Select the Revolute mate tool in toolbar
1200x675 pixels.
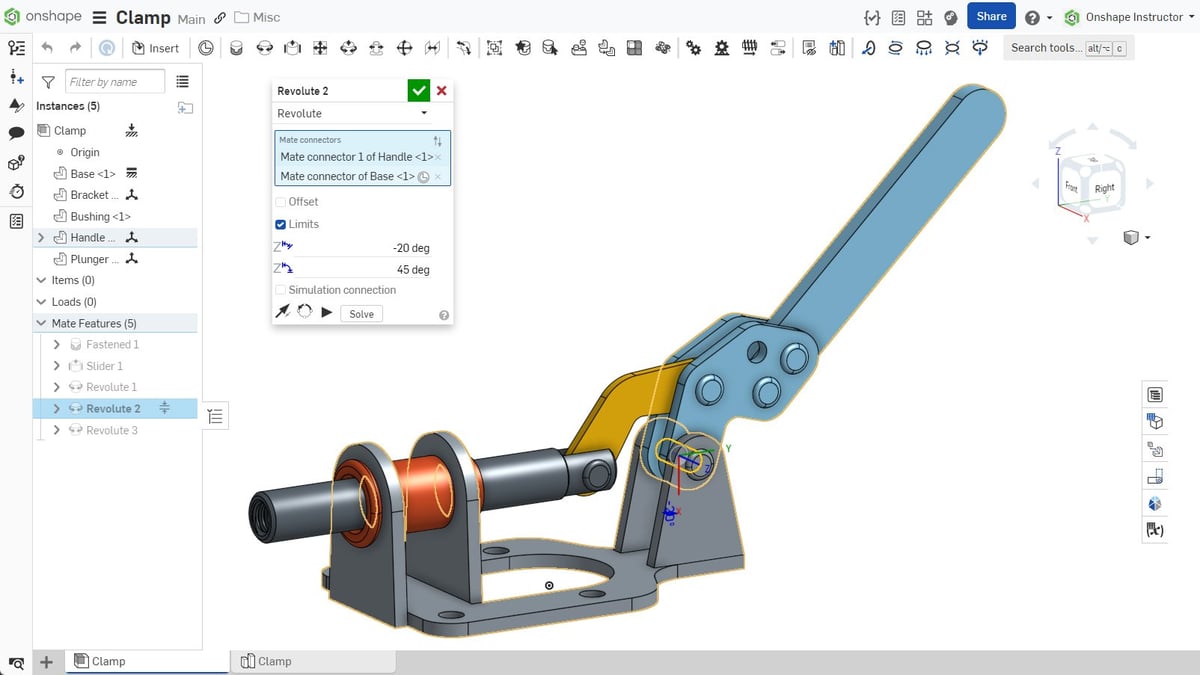point(264,48)
